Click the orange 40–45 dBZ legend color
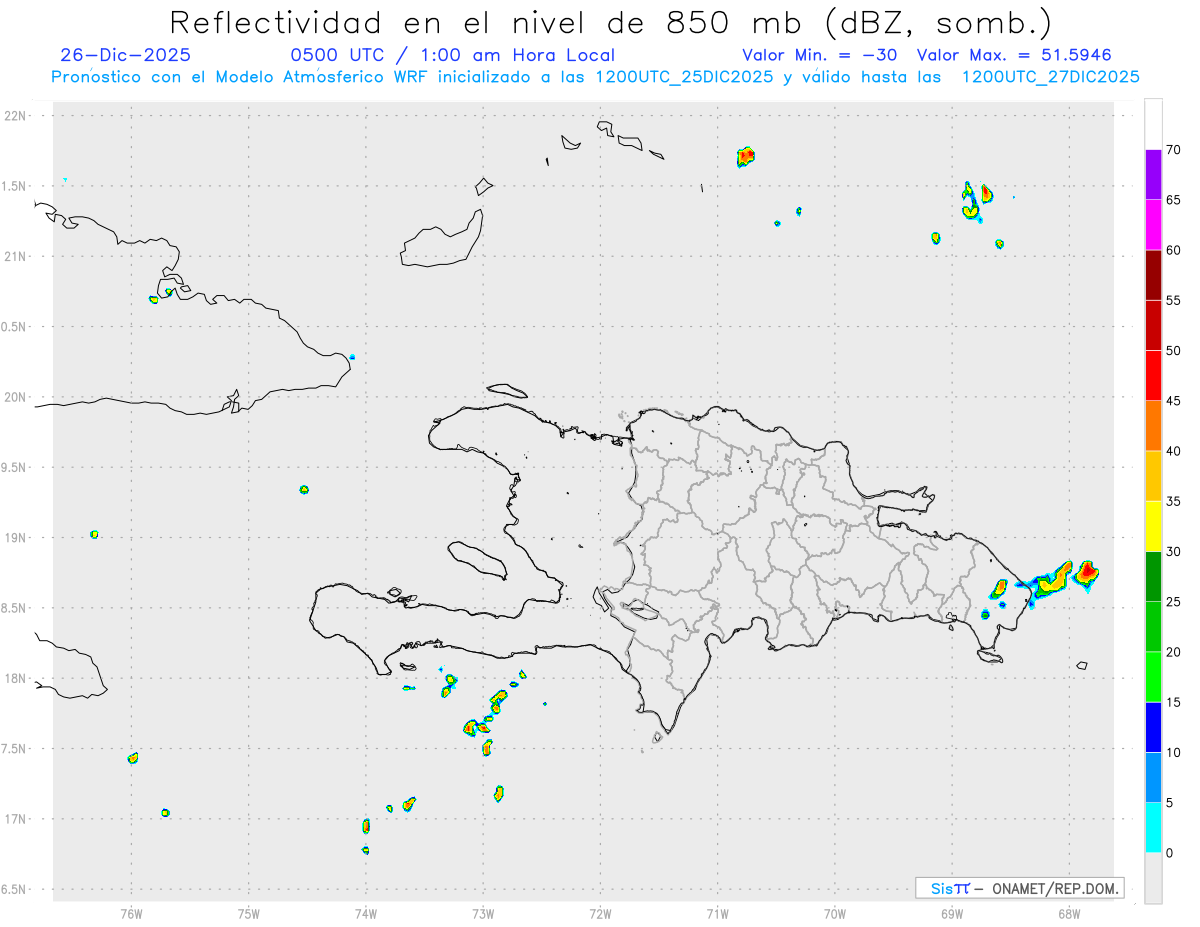 (x=1153, y=426)
